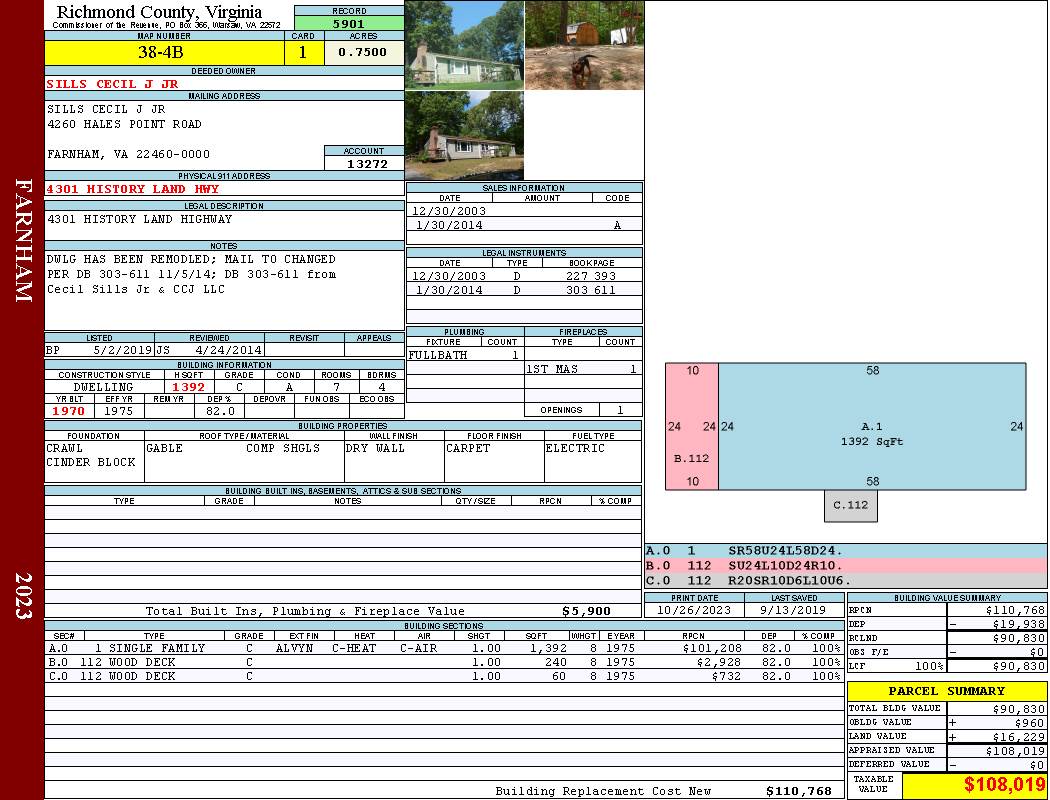Click the RPCN value $101,208
Image resolution: width=1050 pixels, height=800 pixels.
712,648
